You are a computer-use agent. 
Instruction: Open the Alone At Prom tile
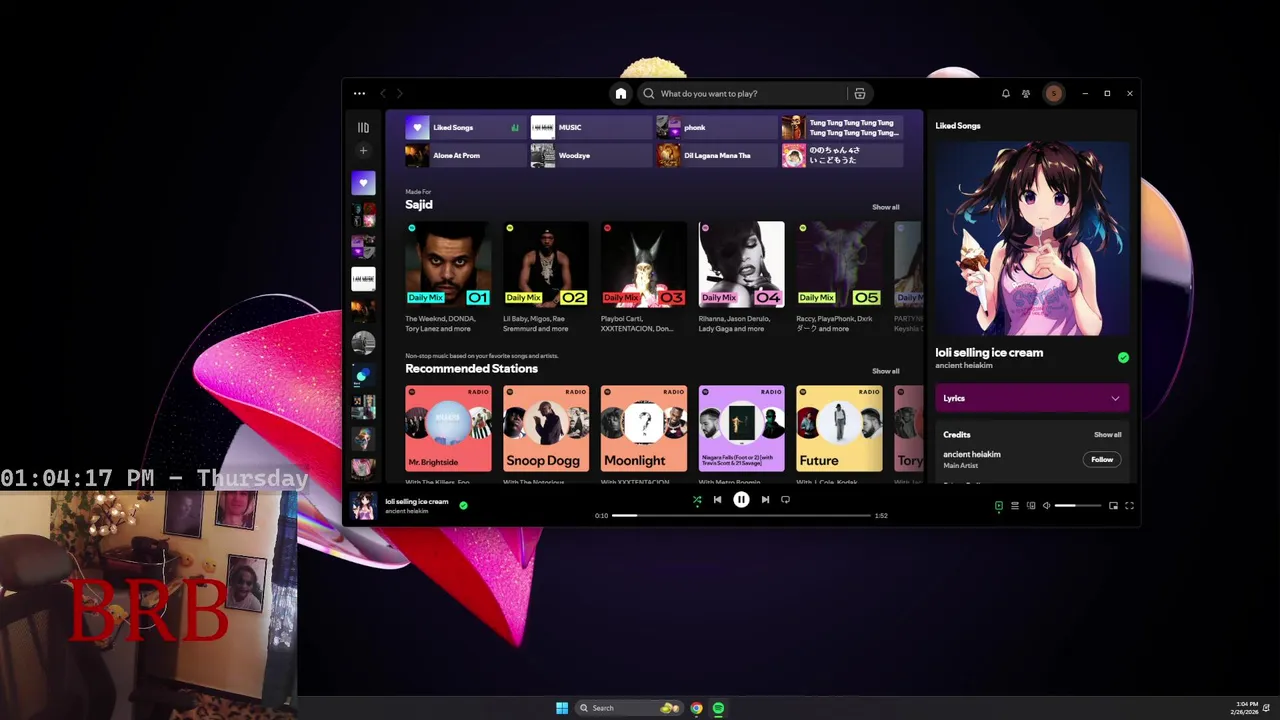(465, 156)
